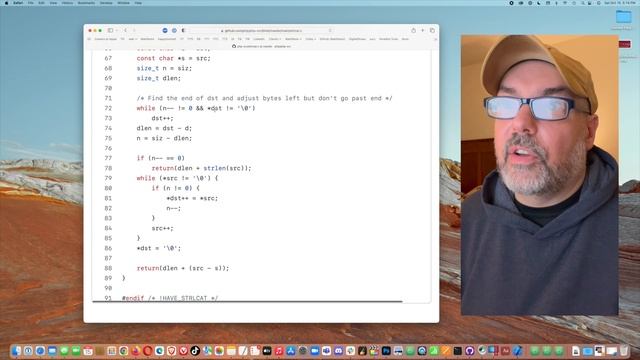Open the Window menu
The width and height of the screenshot is (640, 360).
[x=123, y=3]
